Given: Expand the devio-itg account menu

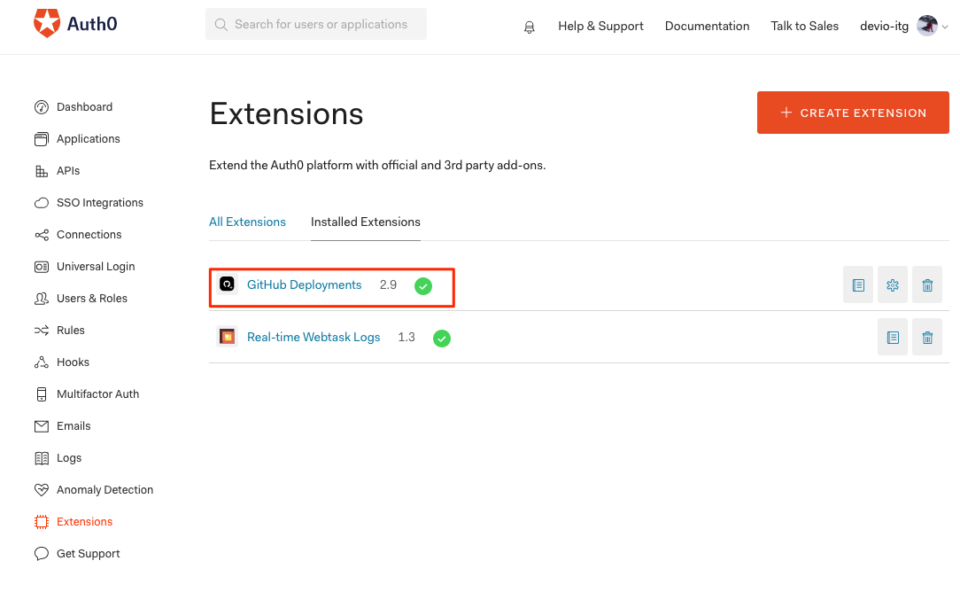Looking at the screenshot, I should pyautogui.click(x=884, y=26).
